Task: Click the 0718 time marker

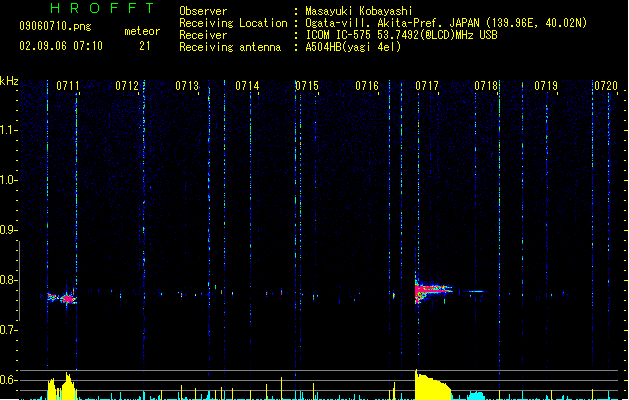Action: pos(486,86)
